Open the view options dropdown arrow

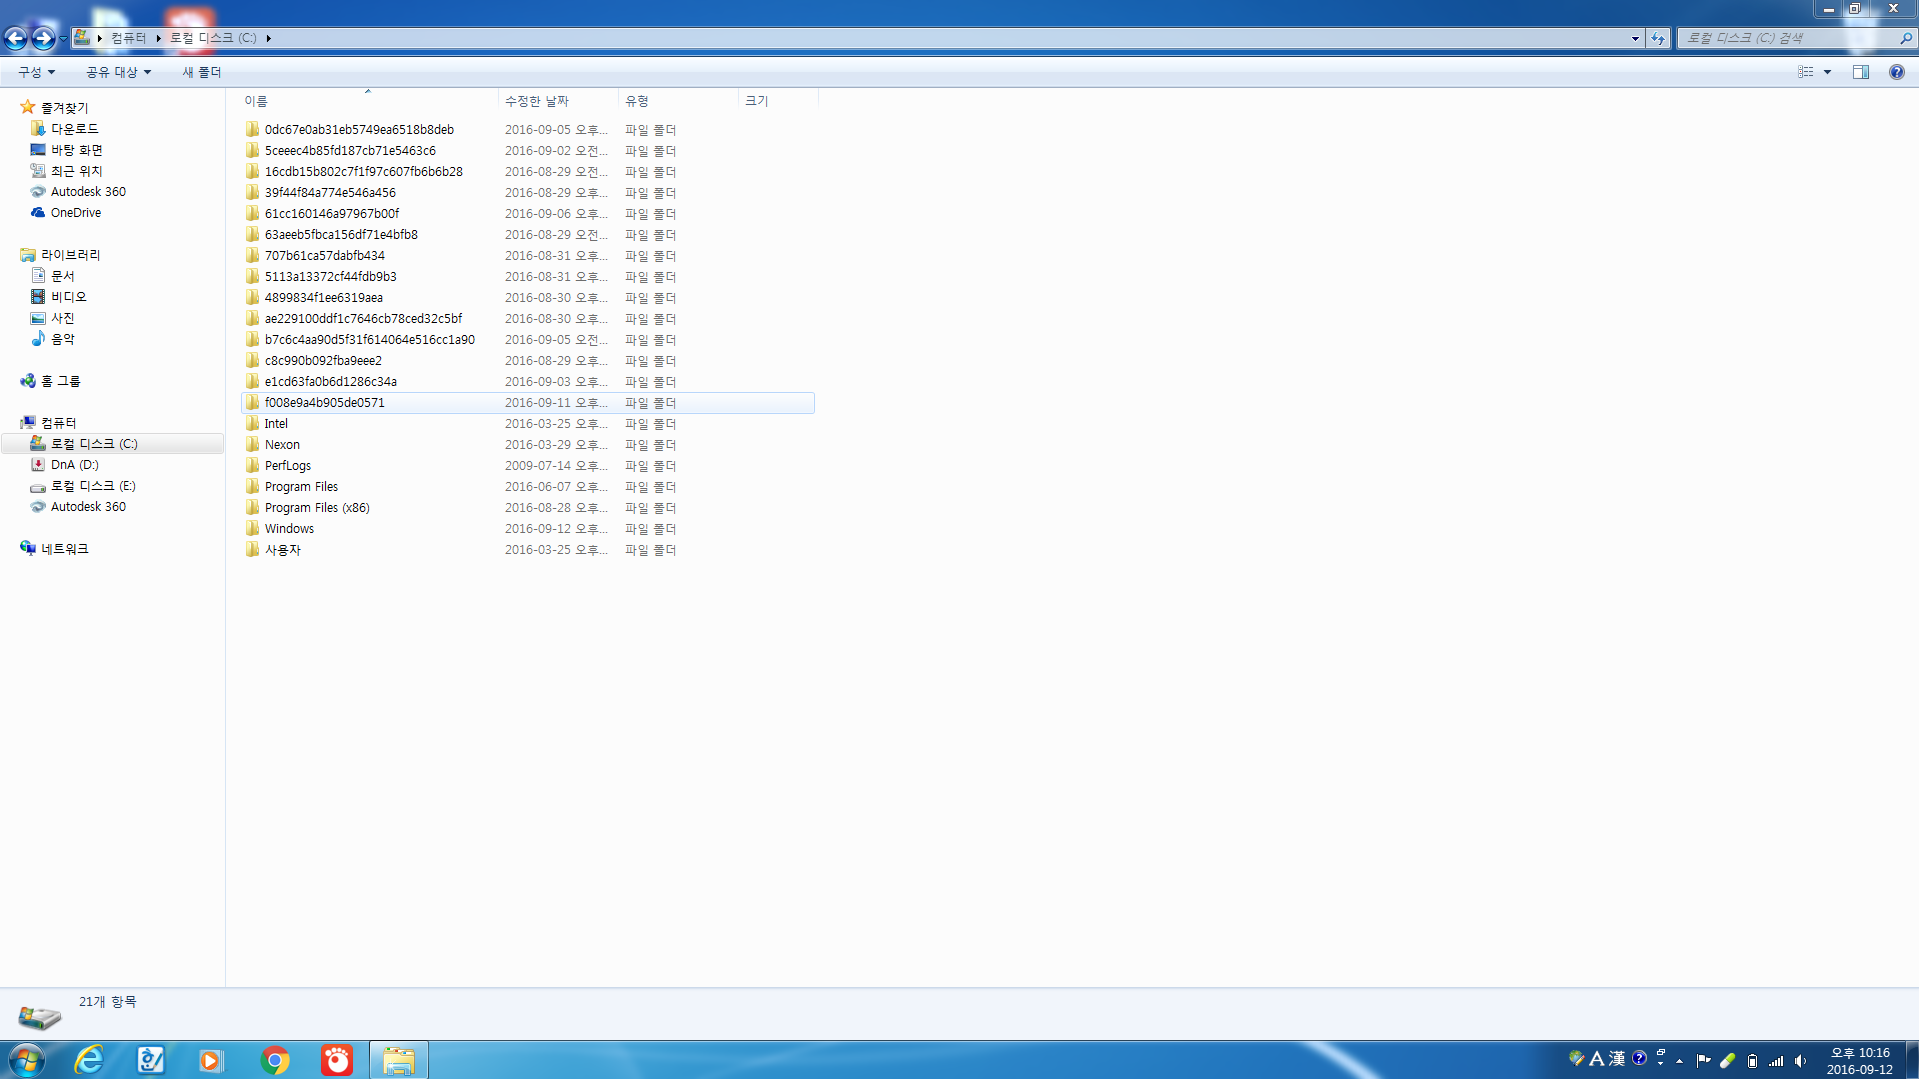click(1827, 72)
